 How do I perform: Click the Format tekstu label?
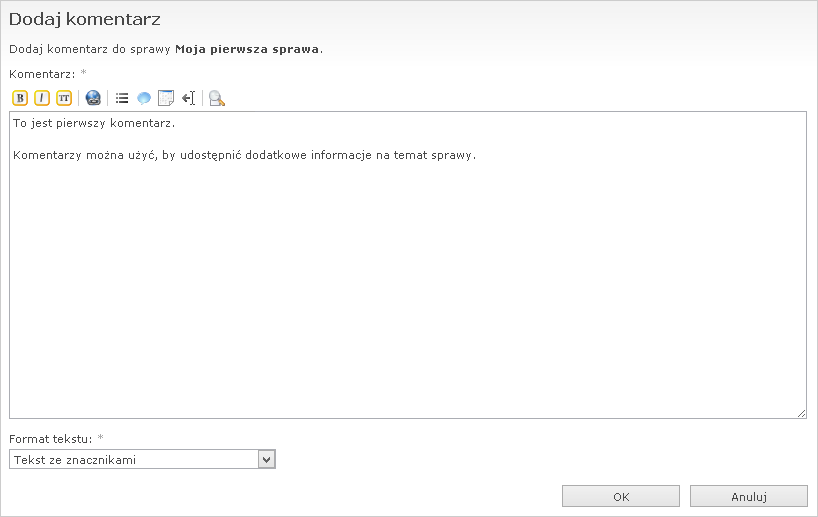50,439
